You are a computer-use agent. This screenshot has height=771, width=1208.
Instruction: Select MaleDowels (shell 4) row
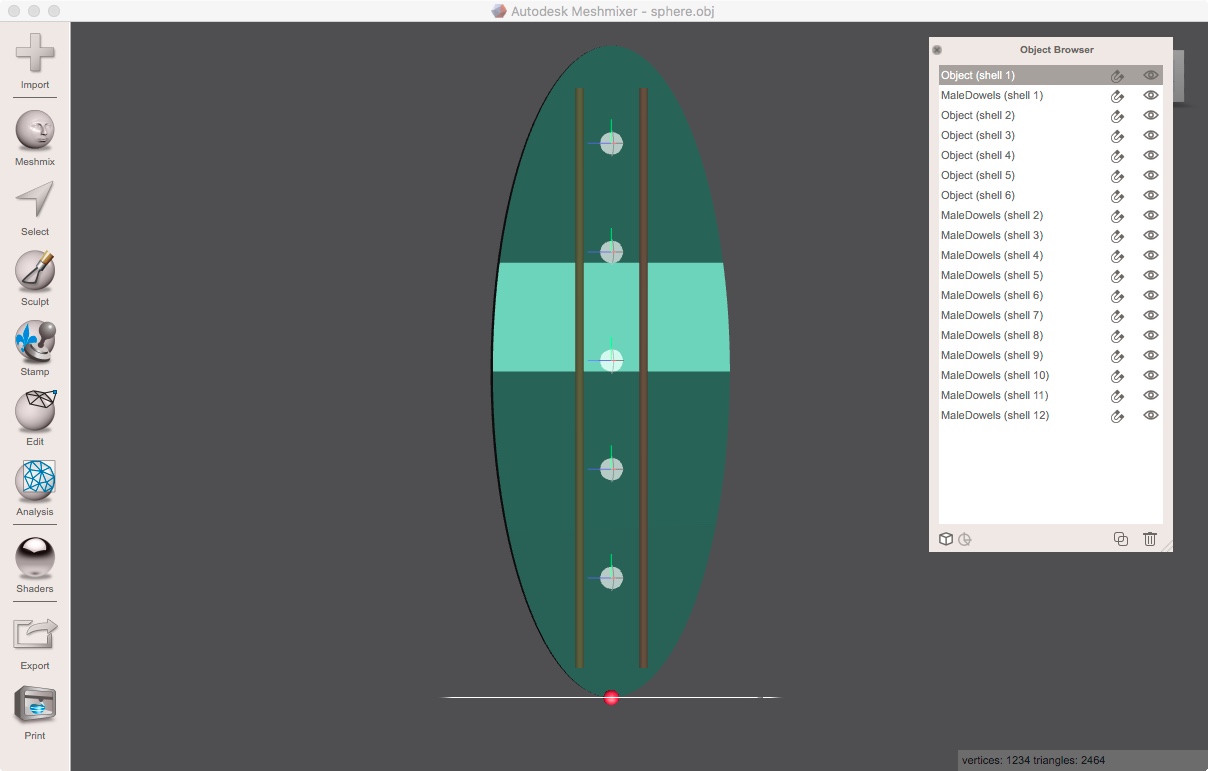(1050, 255)
